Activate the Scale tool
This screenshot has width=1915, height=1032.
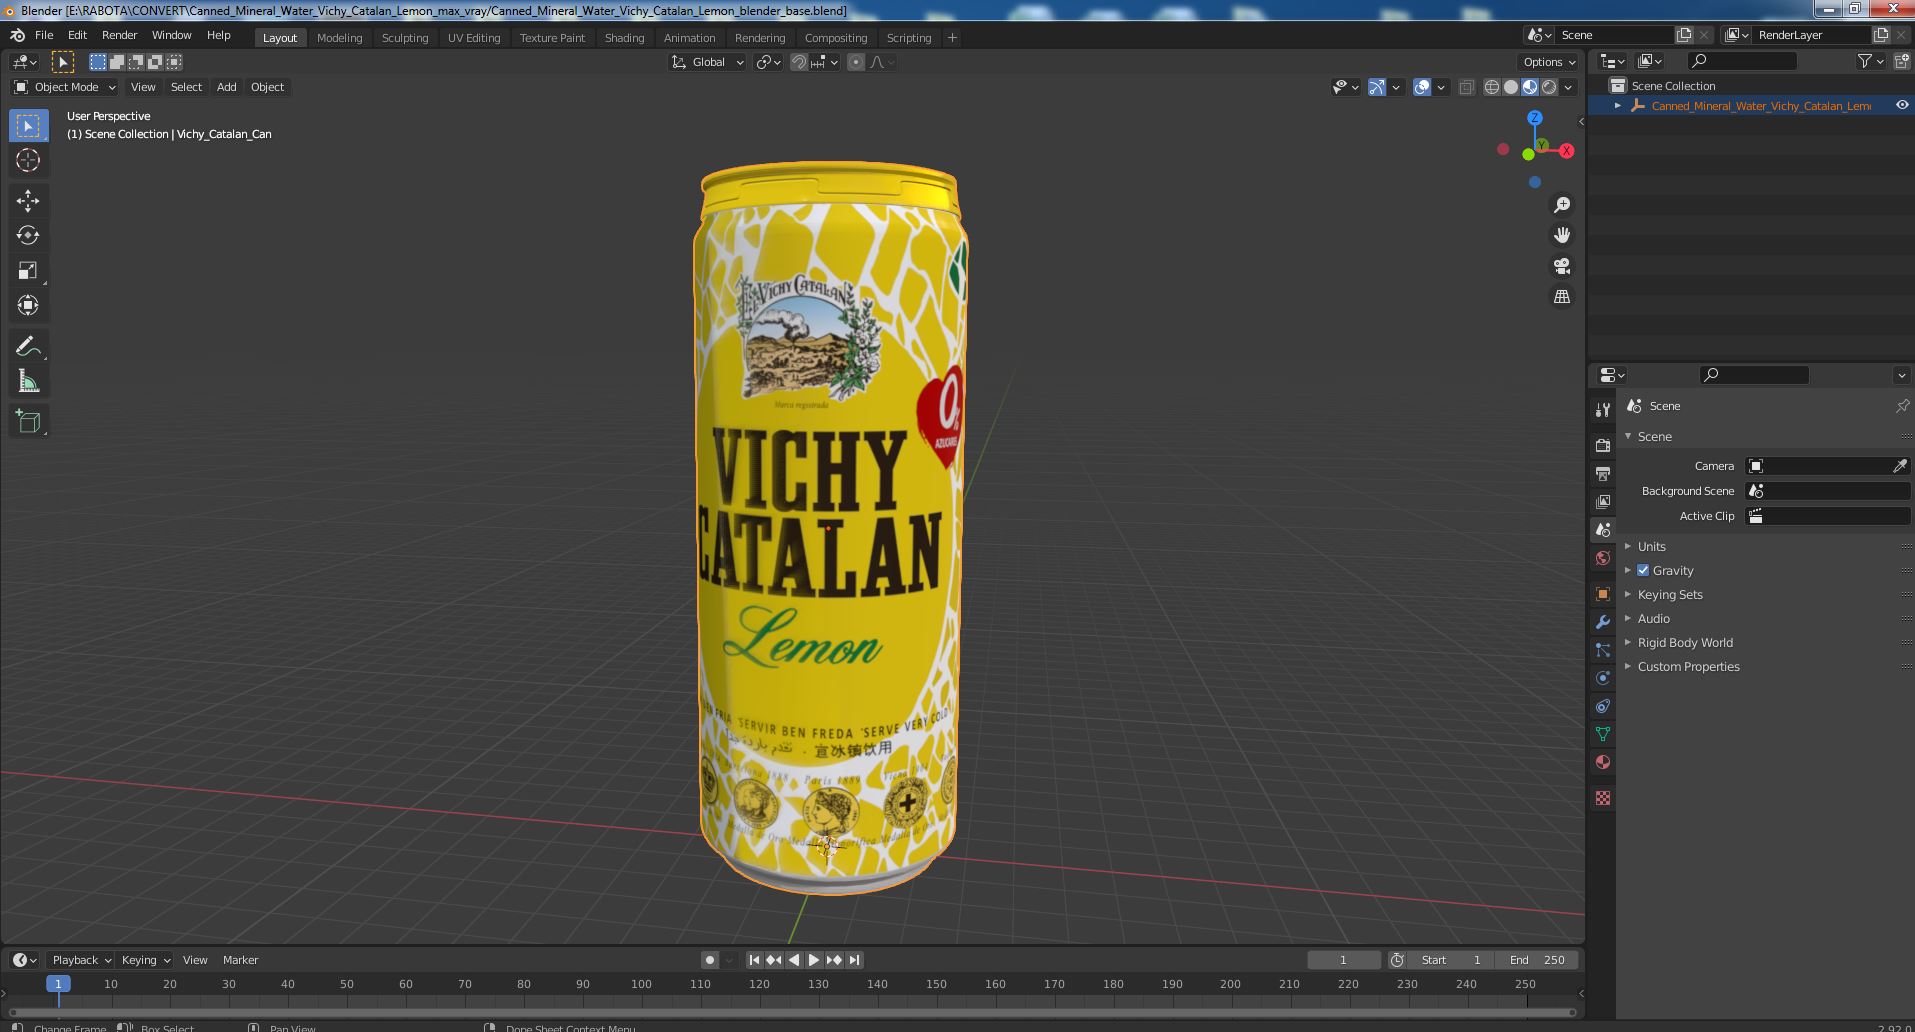28,270
